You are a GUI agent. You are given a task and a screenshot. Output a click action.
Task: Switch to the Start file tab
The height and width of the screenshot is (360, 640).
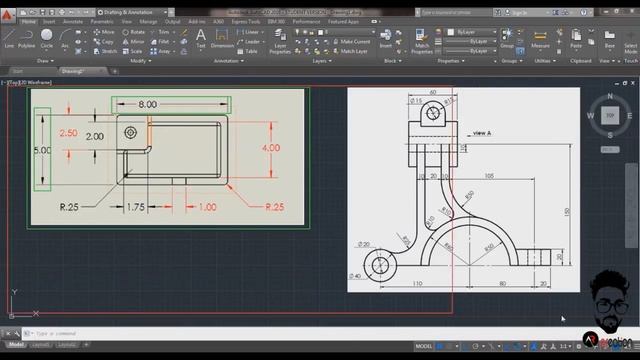[x=18, y=71]
